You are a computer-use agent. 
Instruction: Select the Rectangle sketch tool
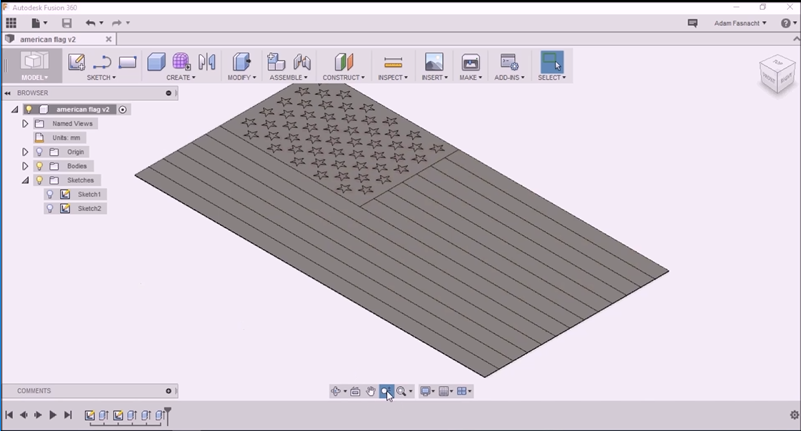click(127, 62)
